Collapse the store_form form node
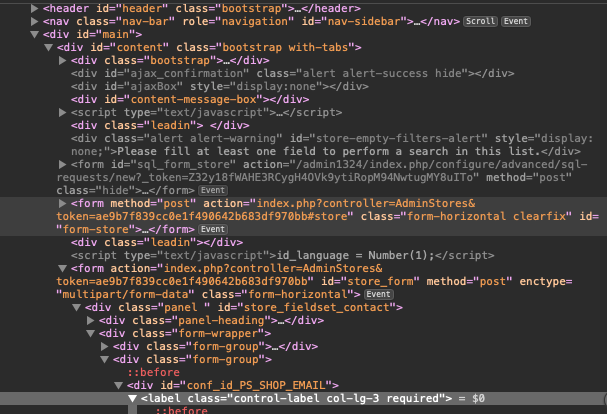 (x=62, y=268)
